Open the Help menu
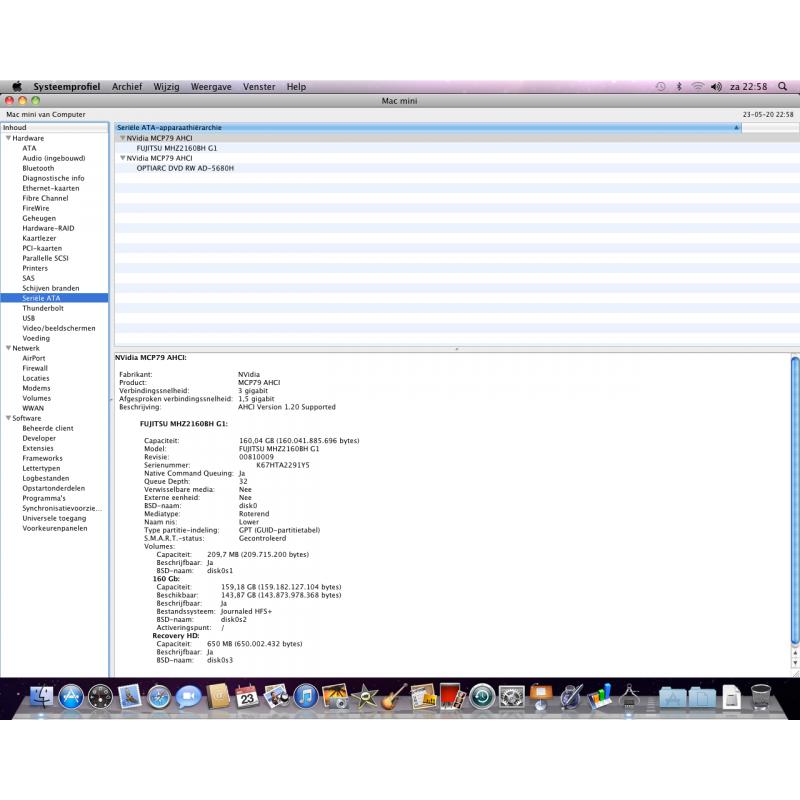800x800 pixels. [x=296, y=87]
